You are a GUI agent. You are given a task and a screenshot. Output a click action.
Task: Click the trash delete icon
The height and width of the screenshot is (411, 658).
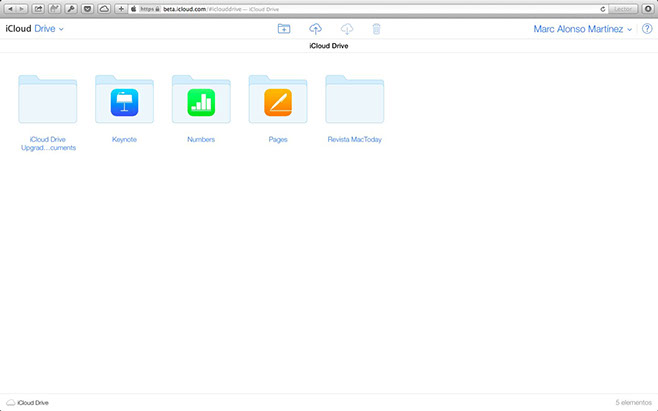pos(376,30)
